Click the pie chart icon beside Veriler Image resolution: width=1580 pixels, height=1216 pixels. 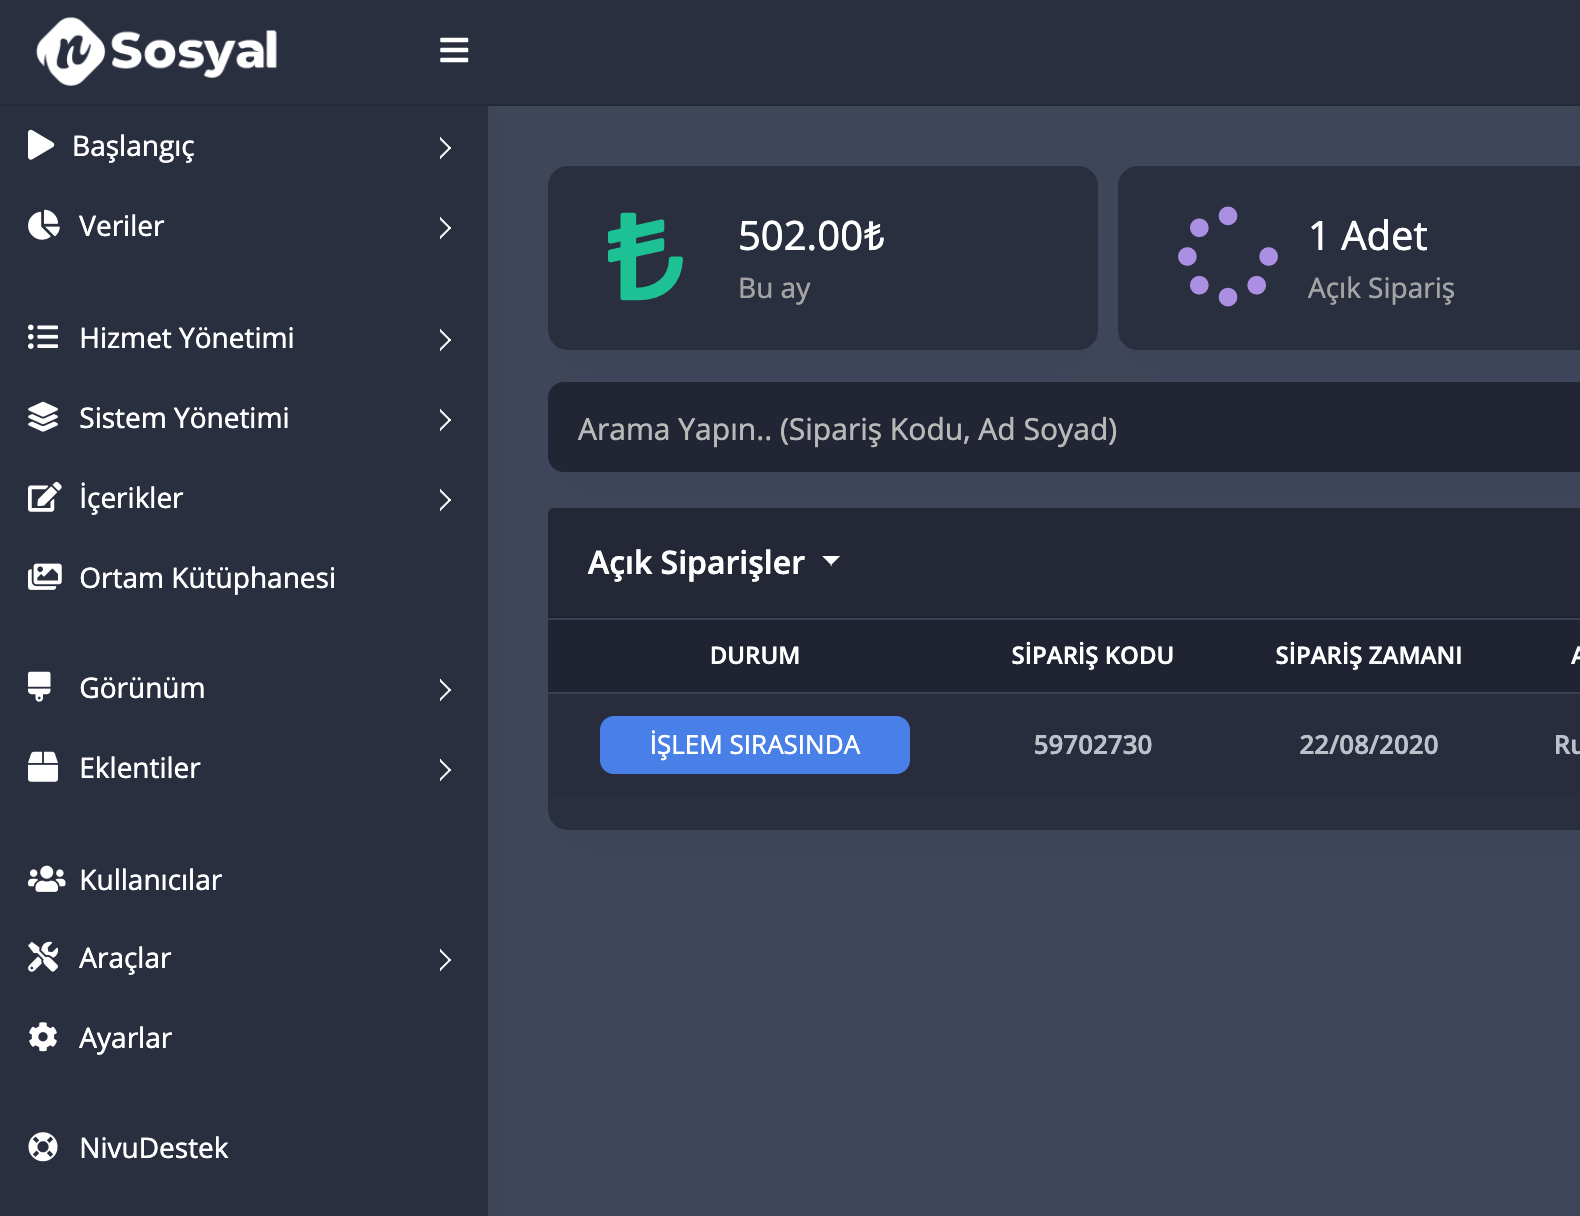click(x=43, y=226)
